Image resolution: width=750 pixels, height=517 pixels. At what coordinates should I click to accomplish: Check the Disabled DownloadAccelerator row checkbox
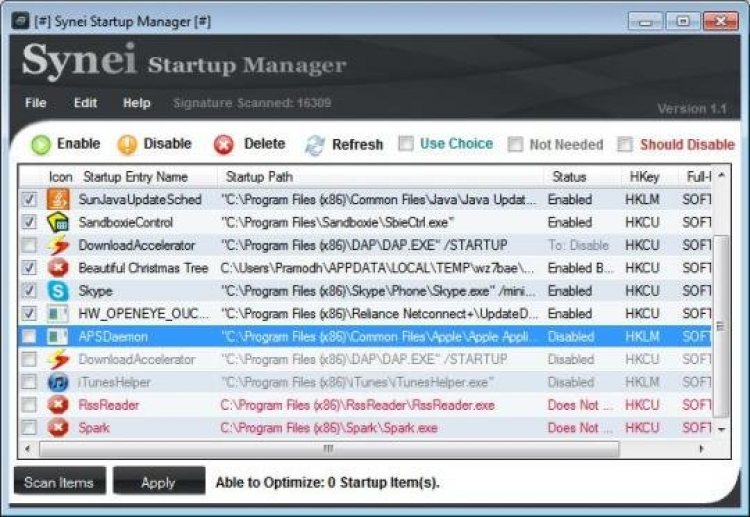pyautogui.click(x=29, y=359)
